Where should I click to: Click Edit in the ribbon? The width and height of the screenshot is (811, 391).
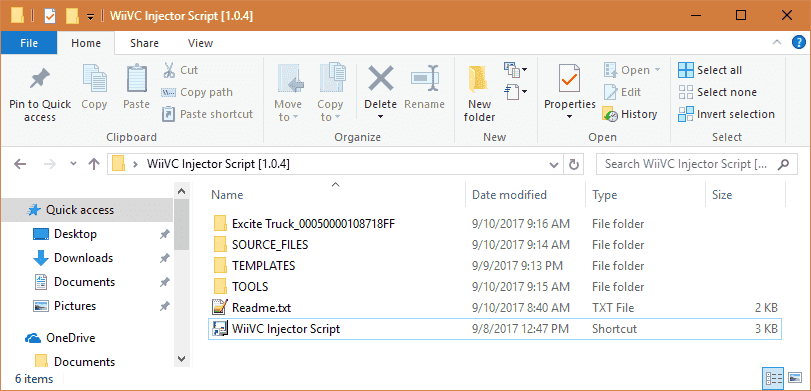pos(622,93)
